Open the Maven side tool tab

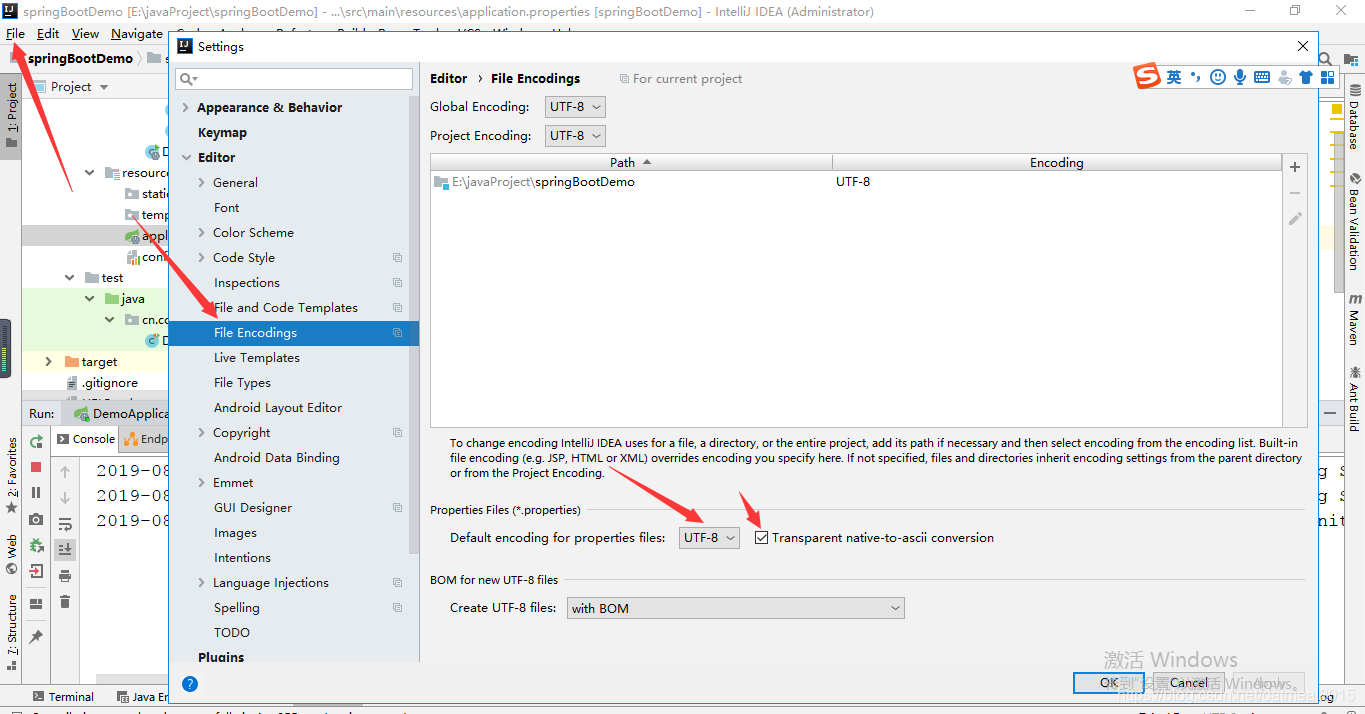coord(1354,320)
